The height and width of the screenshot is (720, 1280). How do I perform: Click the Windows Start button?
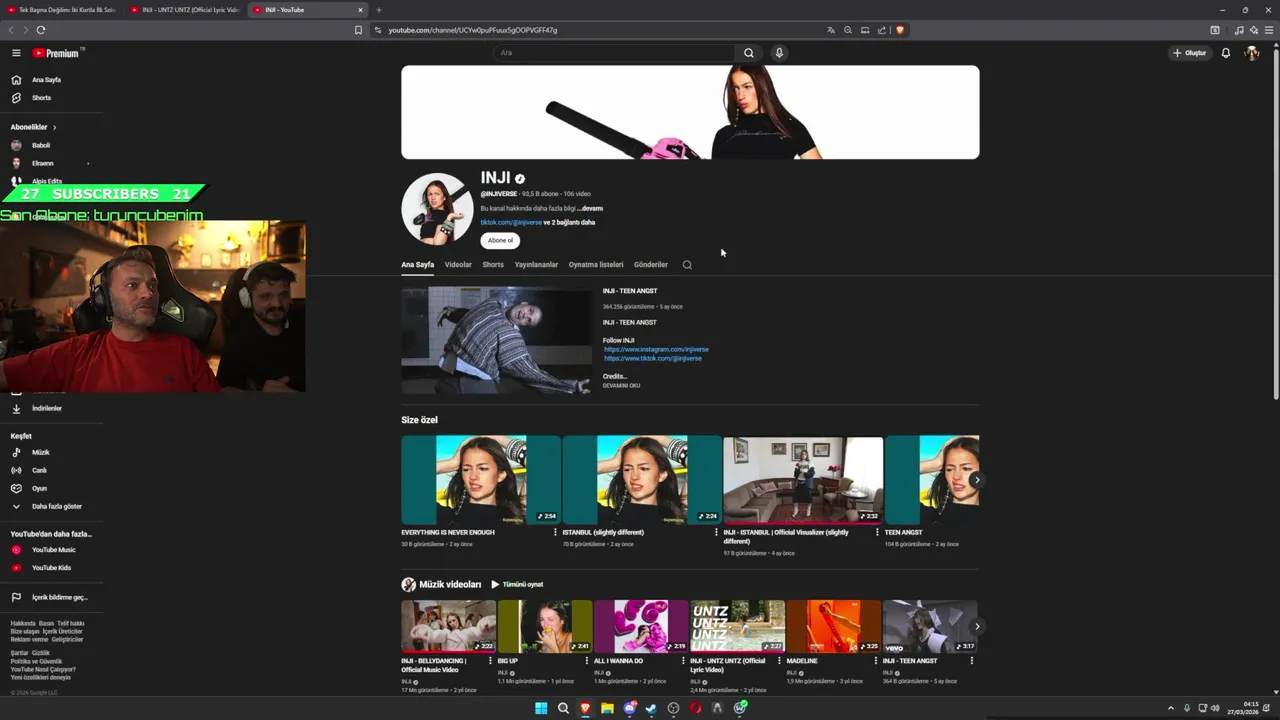(541, 708)
